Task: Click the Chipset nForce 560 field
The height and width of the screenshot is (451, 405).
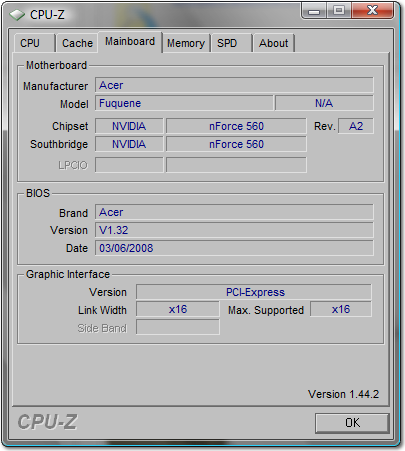Action: pyautogui.click(x=236, y=126)
